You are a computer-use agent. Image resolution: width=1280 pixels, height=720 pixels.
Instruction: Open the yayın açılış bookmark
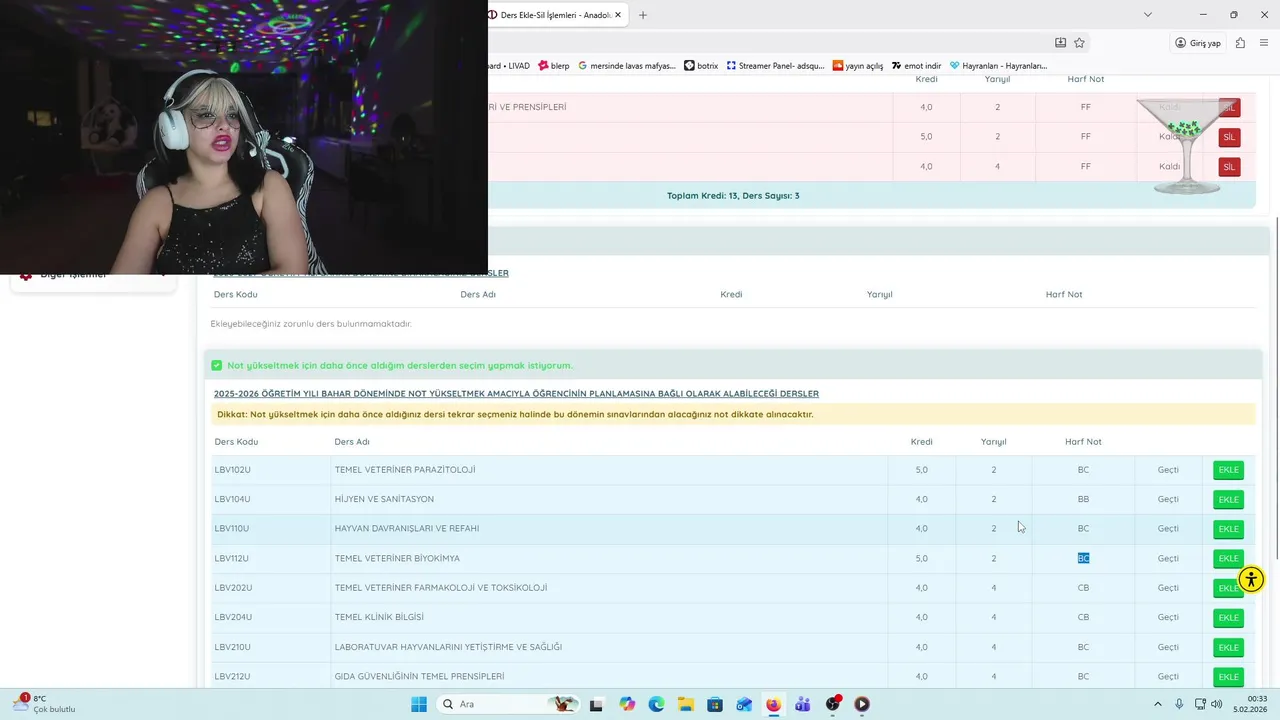(858, 66)
